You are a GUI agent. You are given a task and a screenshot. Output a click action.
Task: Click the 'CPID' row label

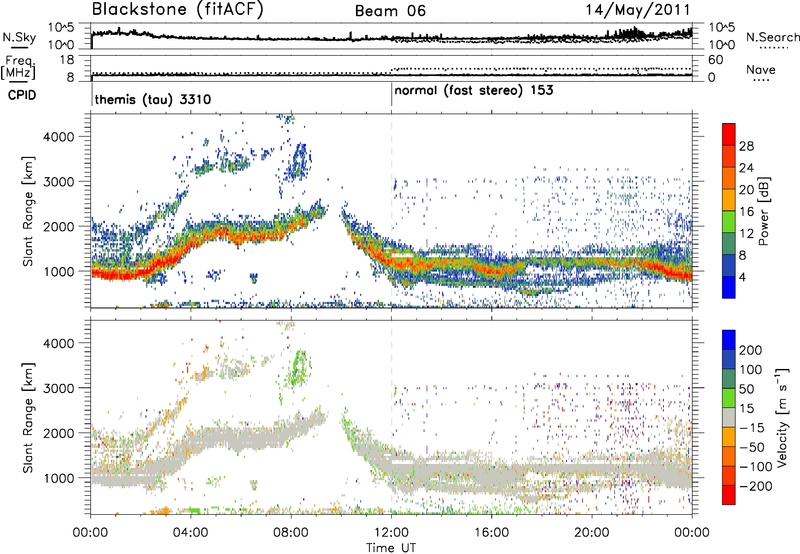pyautogui.click(x=22, y=95)
